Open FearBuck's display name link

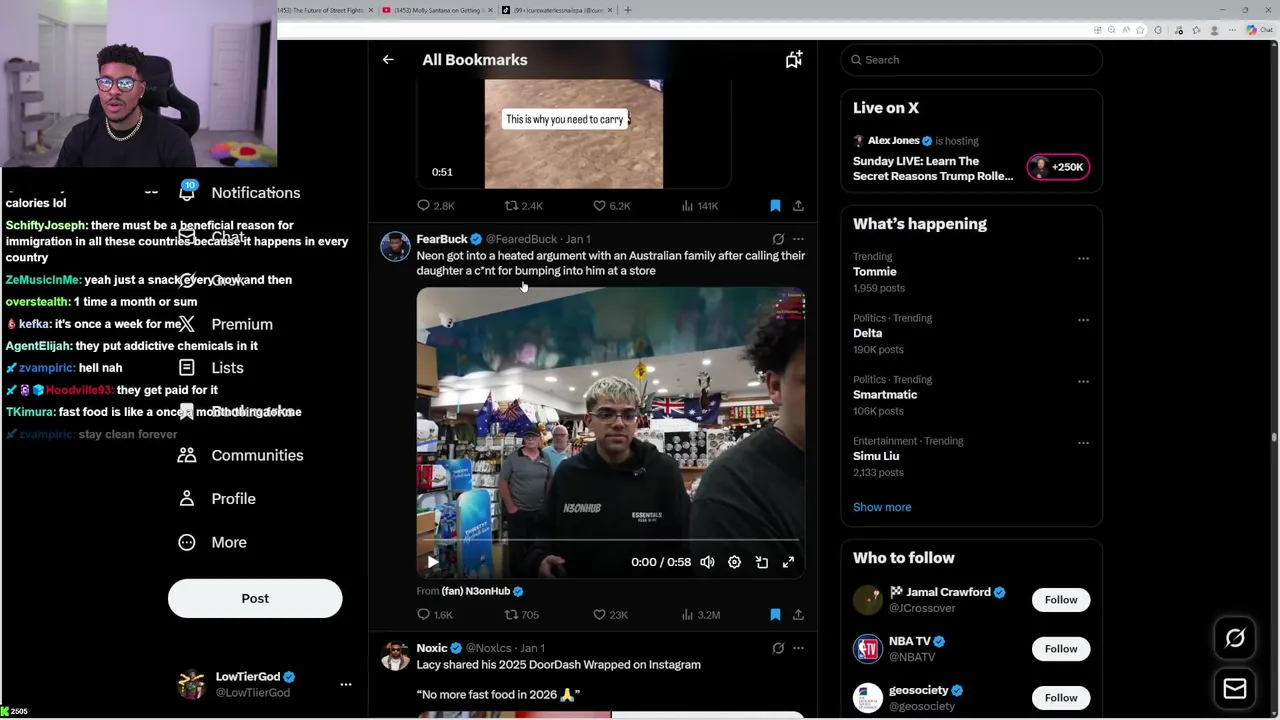[x=442, y=239]
